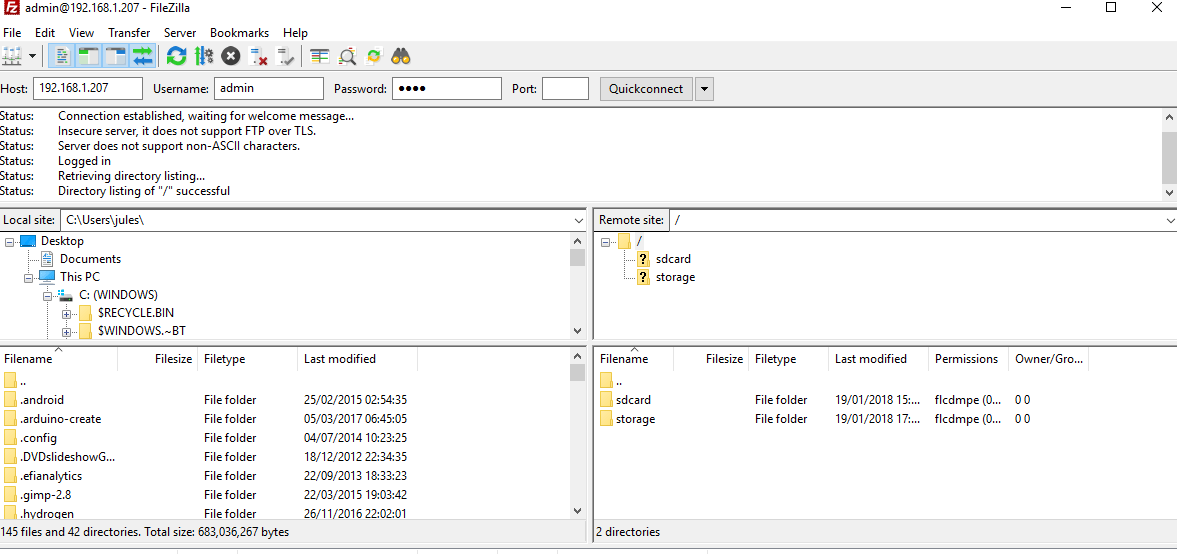1177x554 pixels.
Task: Open the Site Manager icon
Action: coord(13,56)
